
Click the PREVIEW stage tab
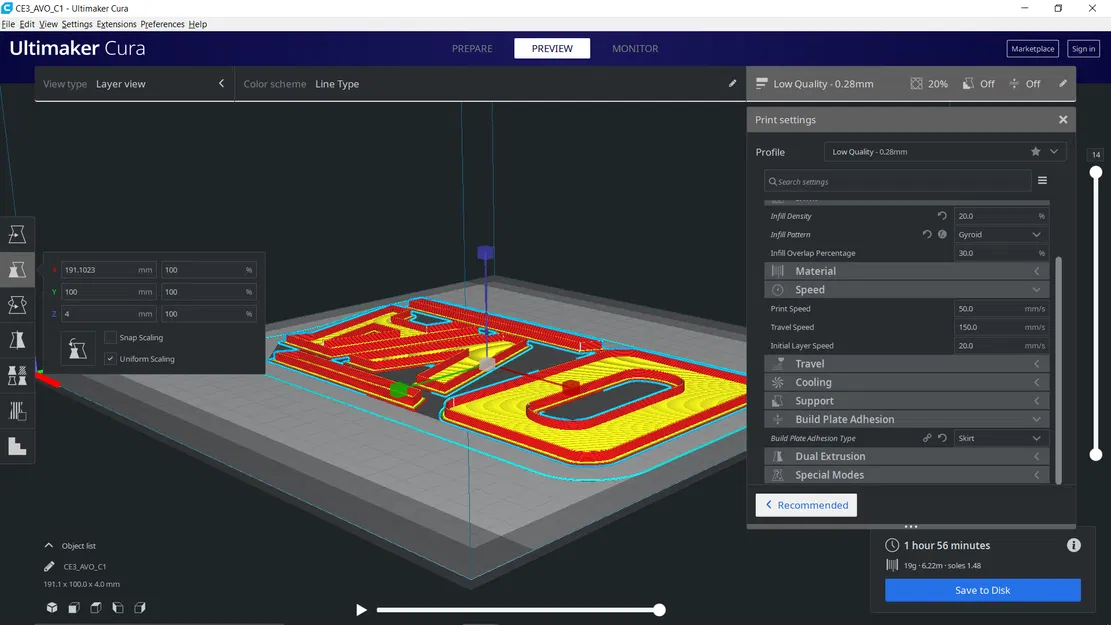552,48
